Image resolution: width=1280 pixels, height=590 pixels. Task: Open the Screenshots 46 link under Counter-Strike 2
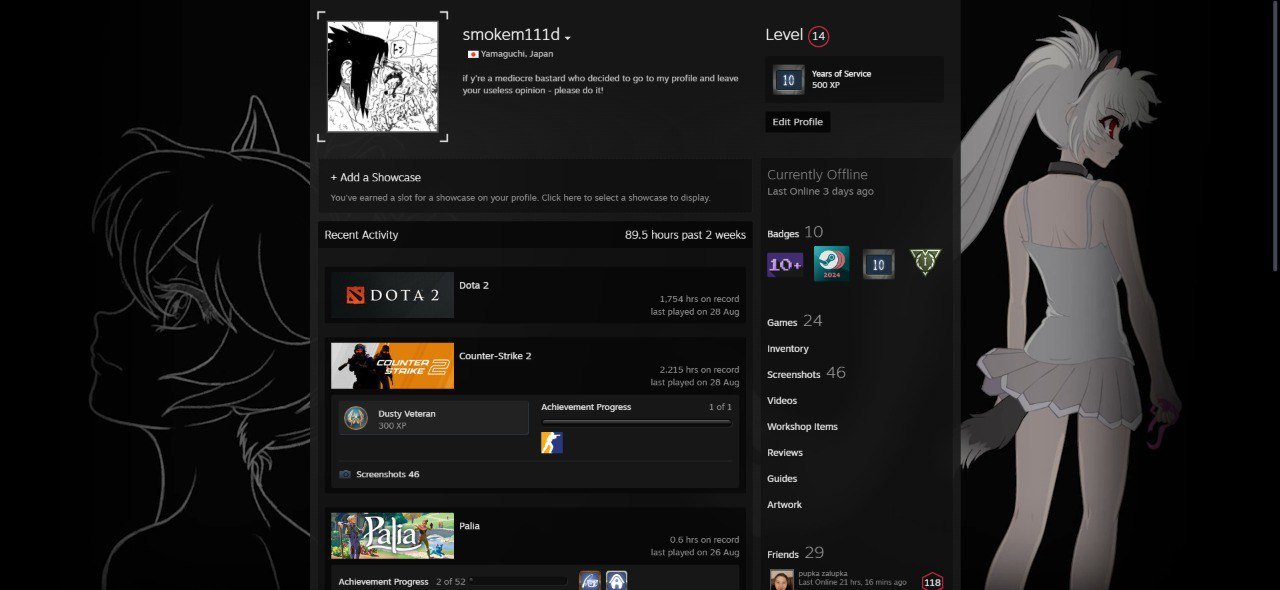[x=388, y=474]
